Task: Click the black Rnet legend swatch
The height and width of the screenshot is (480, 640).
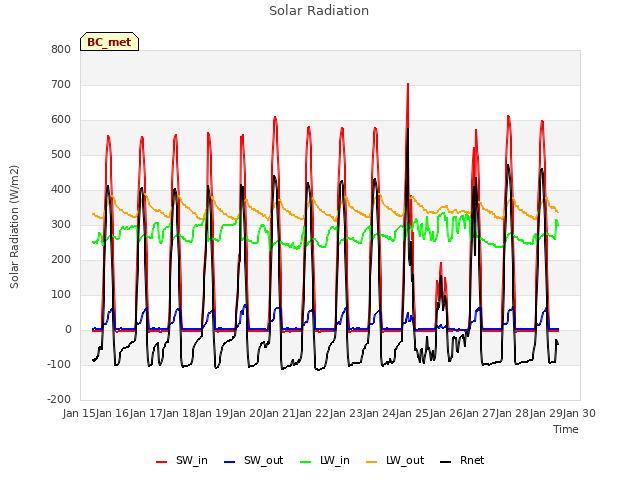Action: point(446,462)
